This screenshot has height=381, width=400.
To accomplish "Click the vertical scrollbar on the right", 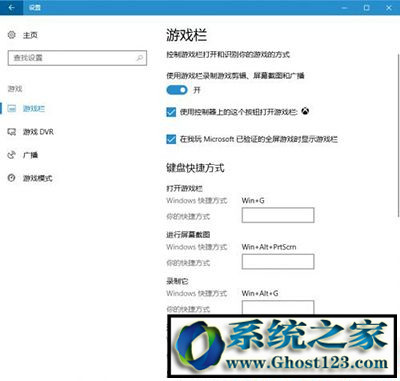I will pyautogui.click(x=398, y=135).
